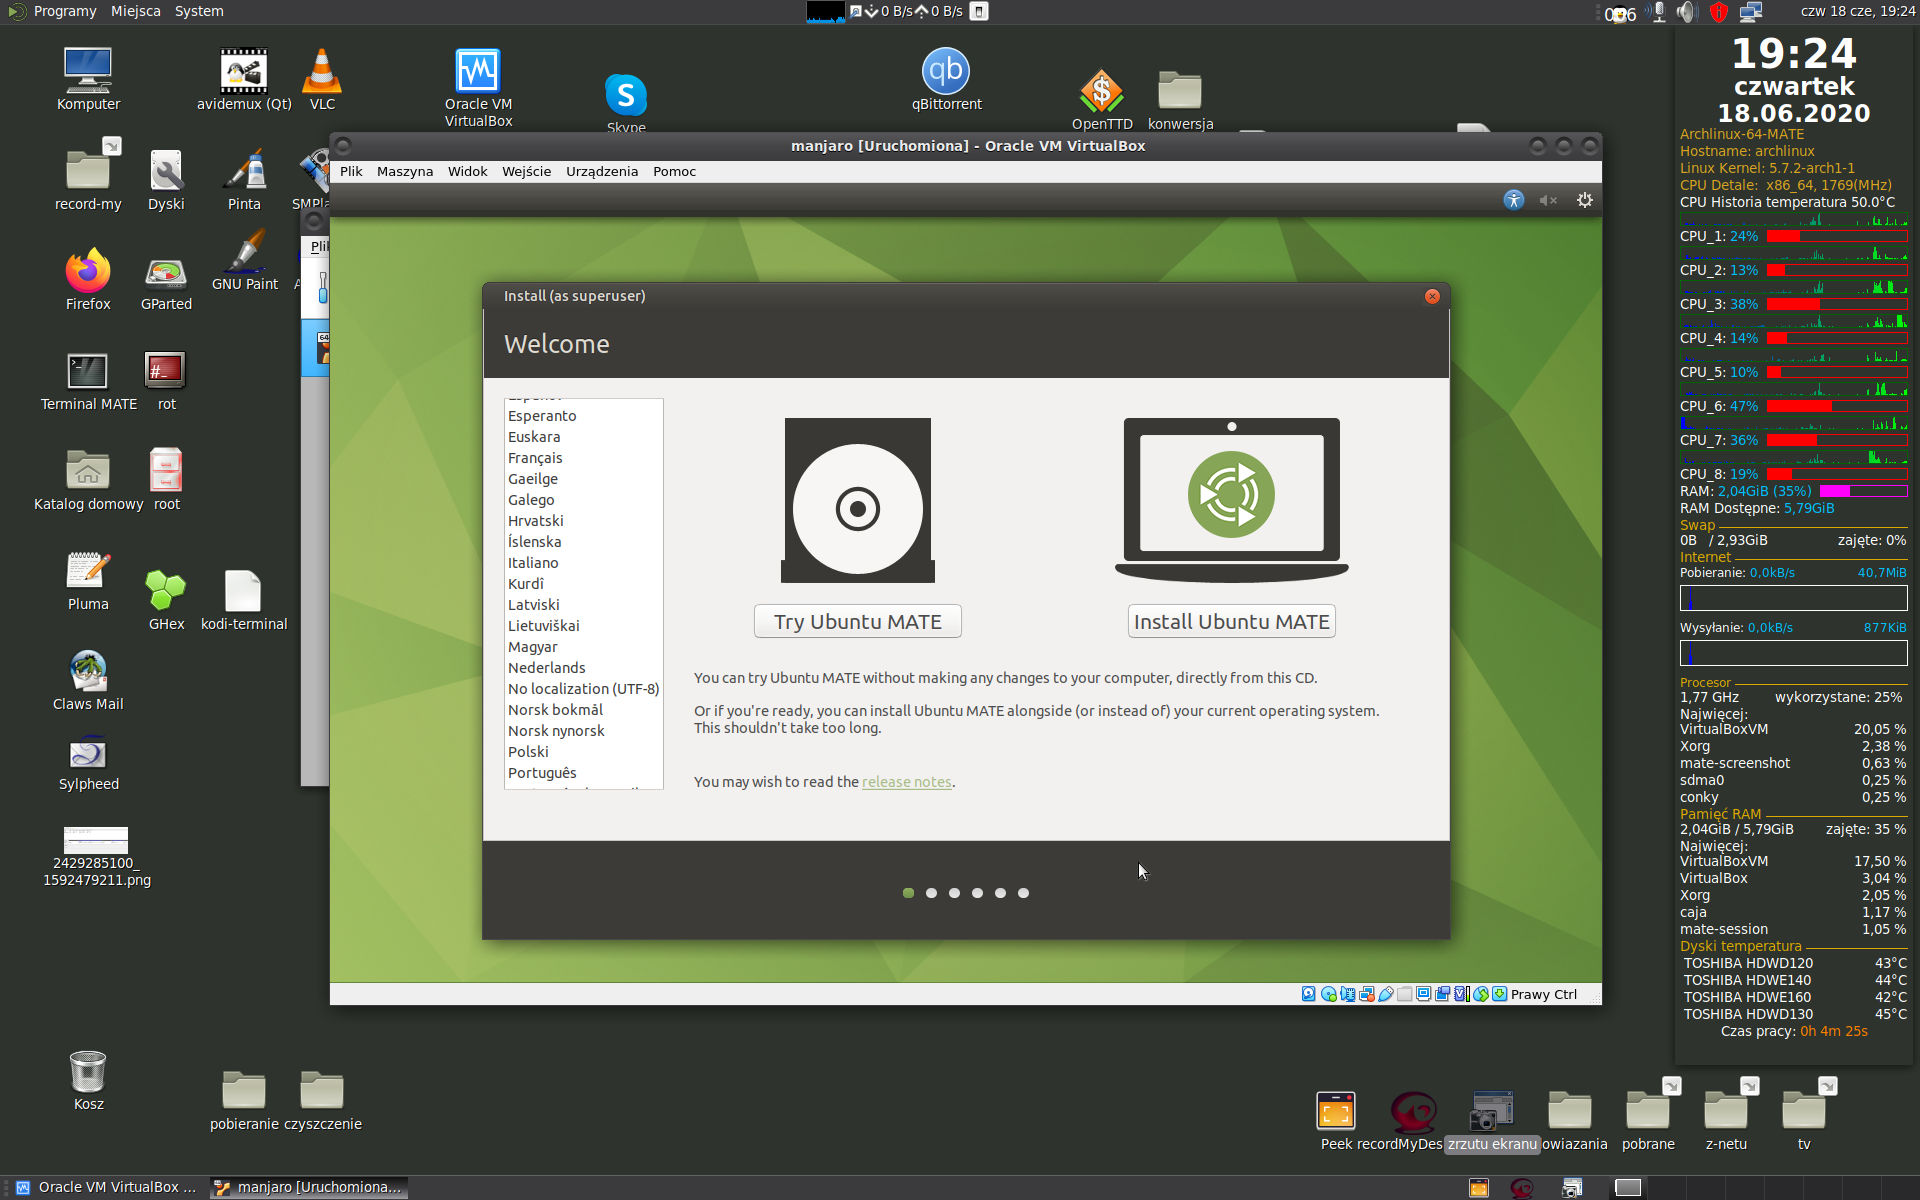Click the USB devices status icon
The height and width of the screenshot is (1200, 1920).
click(x=1385, y=993)
